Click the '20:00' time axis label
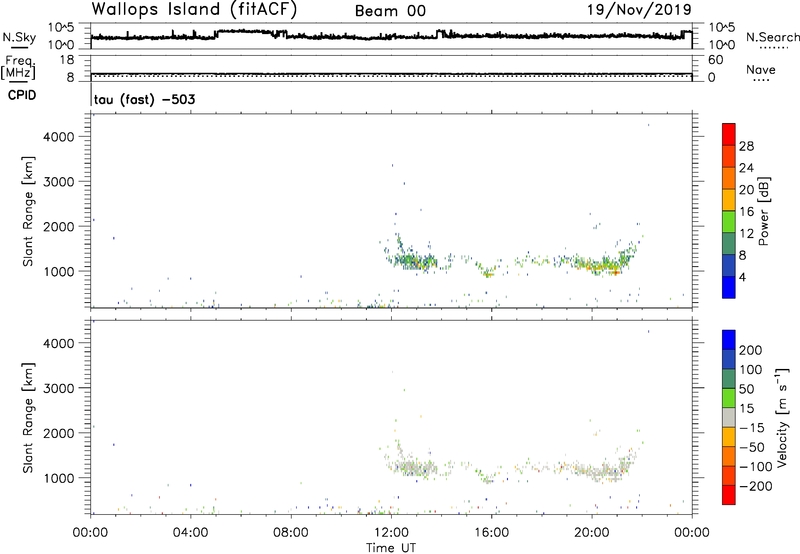This screenshot has height=554, width=800. click(592, 533)
